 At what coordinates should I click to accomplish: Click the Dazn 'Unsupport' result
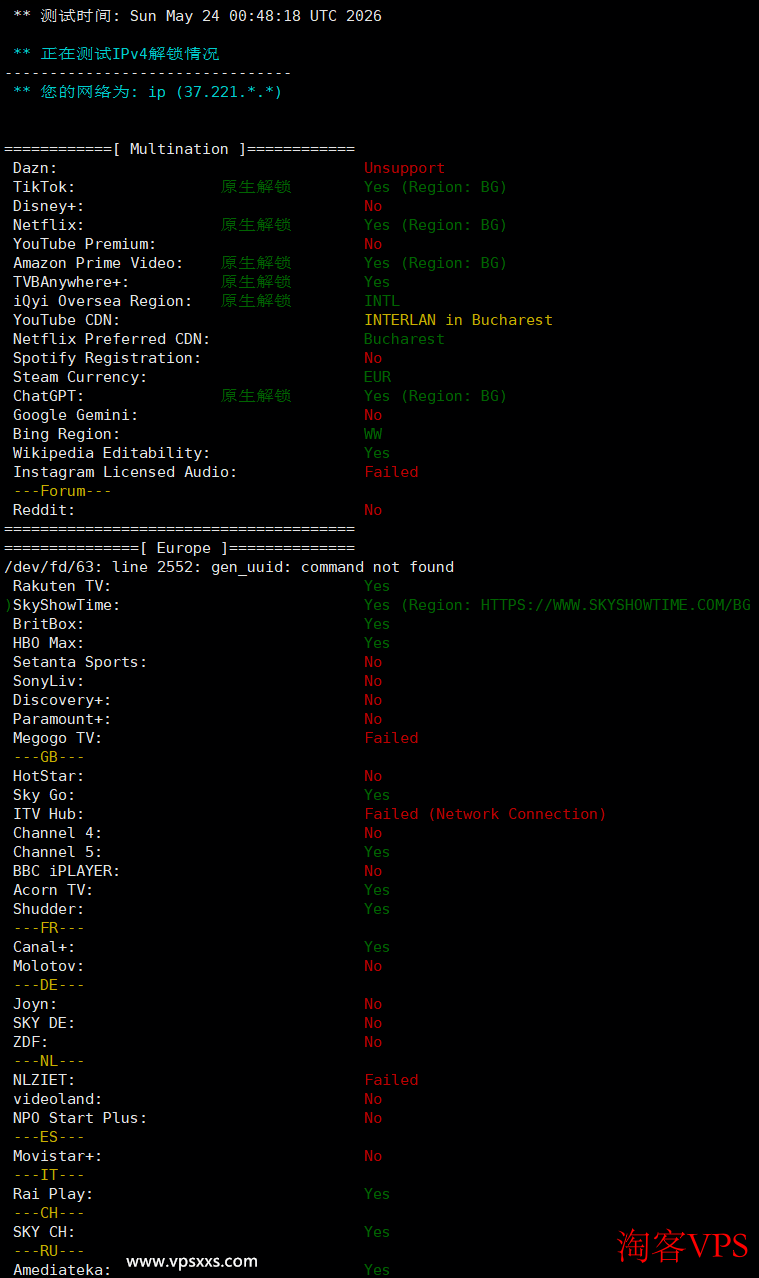point(404,168)
